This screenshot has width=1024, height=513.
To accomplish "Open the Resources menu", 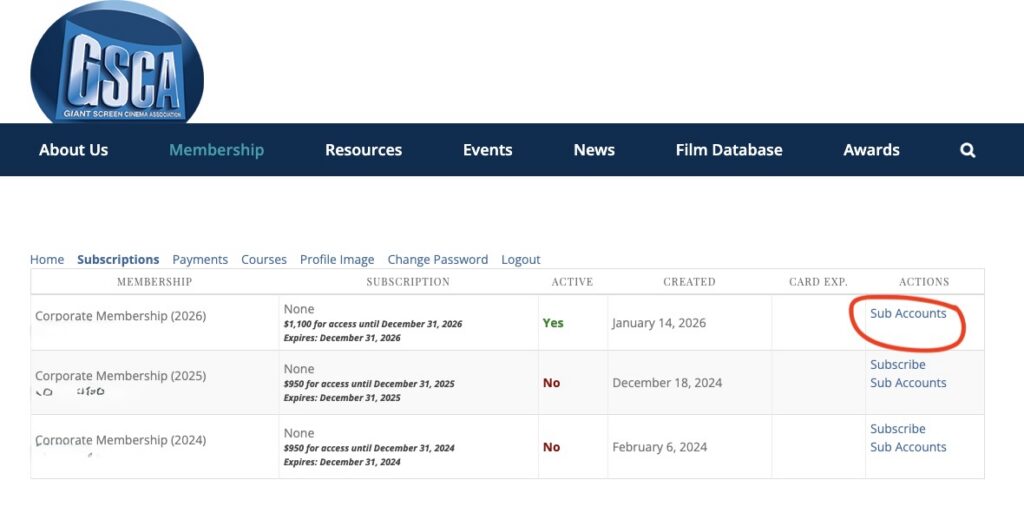I will 363,150.
